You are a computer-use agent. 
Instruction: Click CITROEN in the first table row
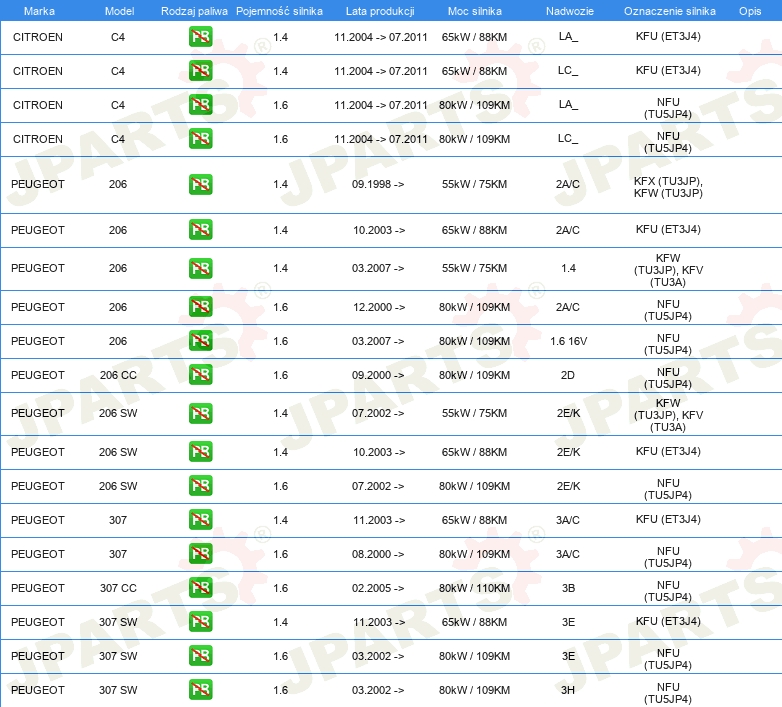(x=38, y=37)
